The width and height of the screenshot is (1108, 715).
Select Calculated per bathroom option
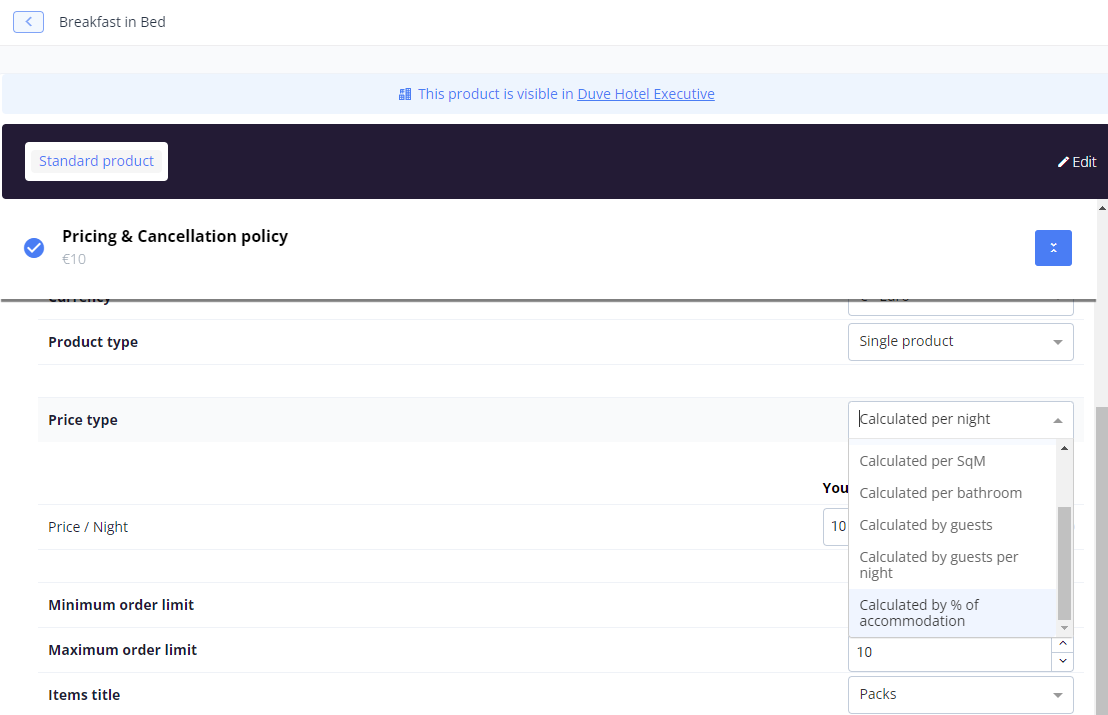(x=940, y=493)
